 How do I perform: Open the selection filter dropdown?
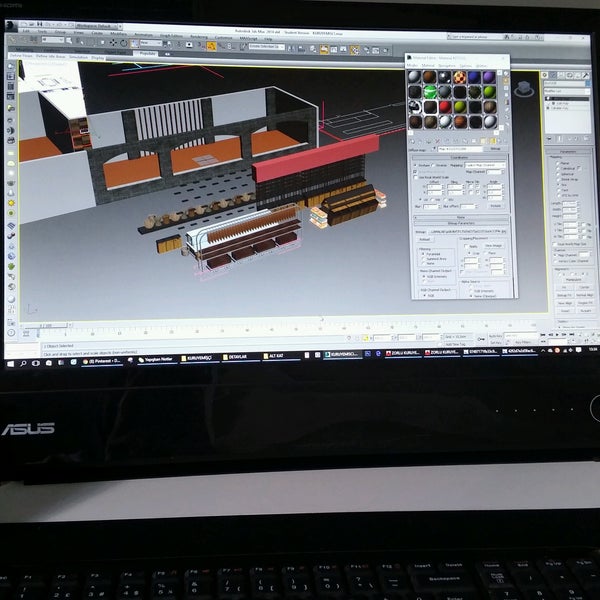[x=52, y=40]
